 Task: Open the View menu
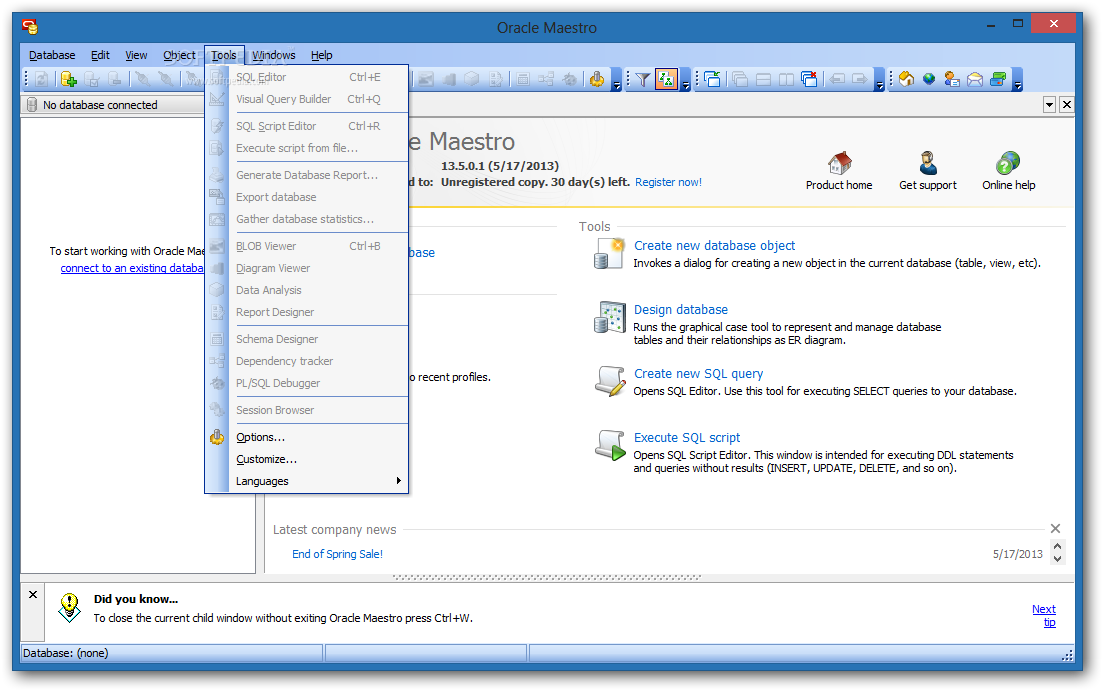click(x=136, y=55)
